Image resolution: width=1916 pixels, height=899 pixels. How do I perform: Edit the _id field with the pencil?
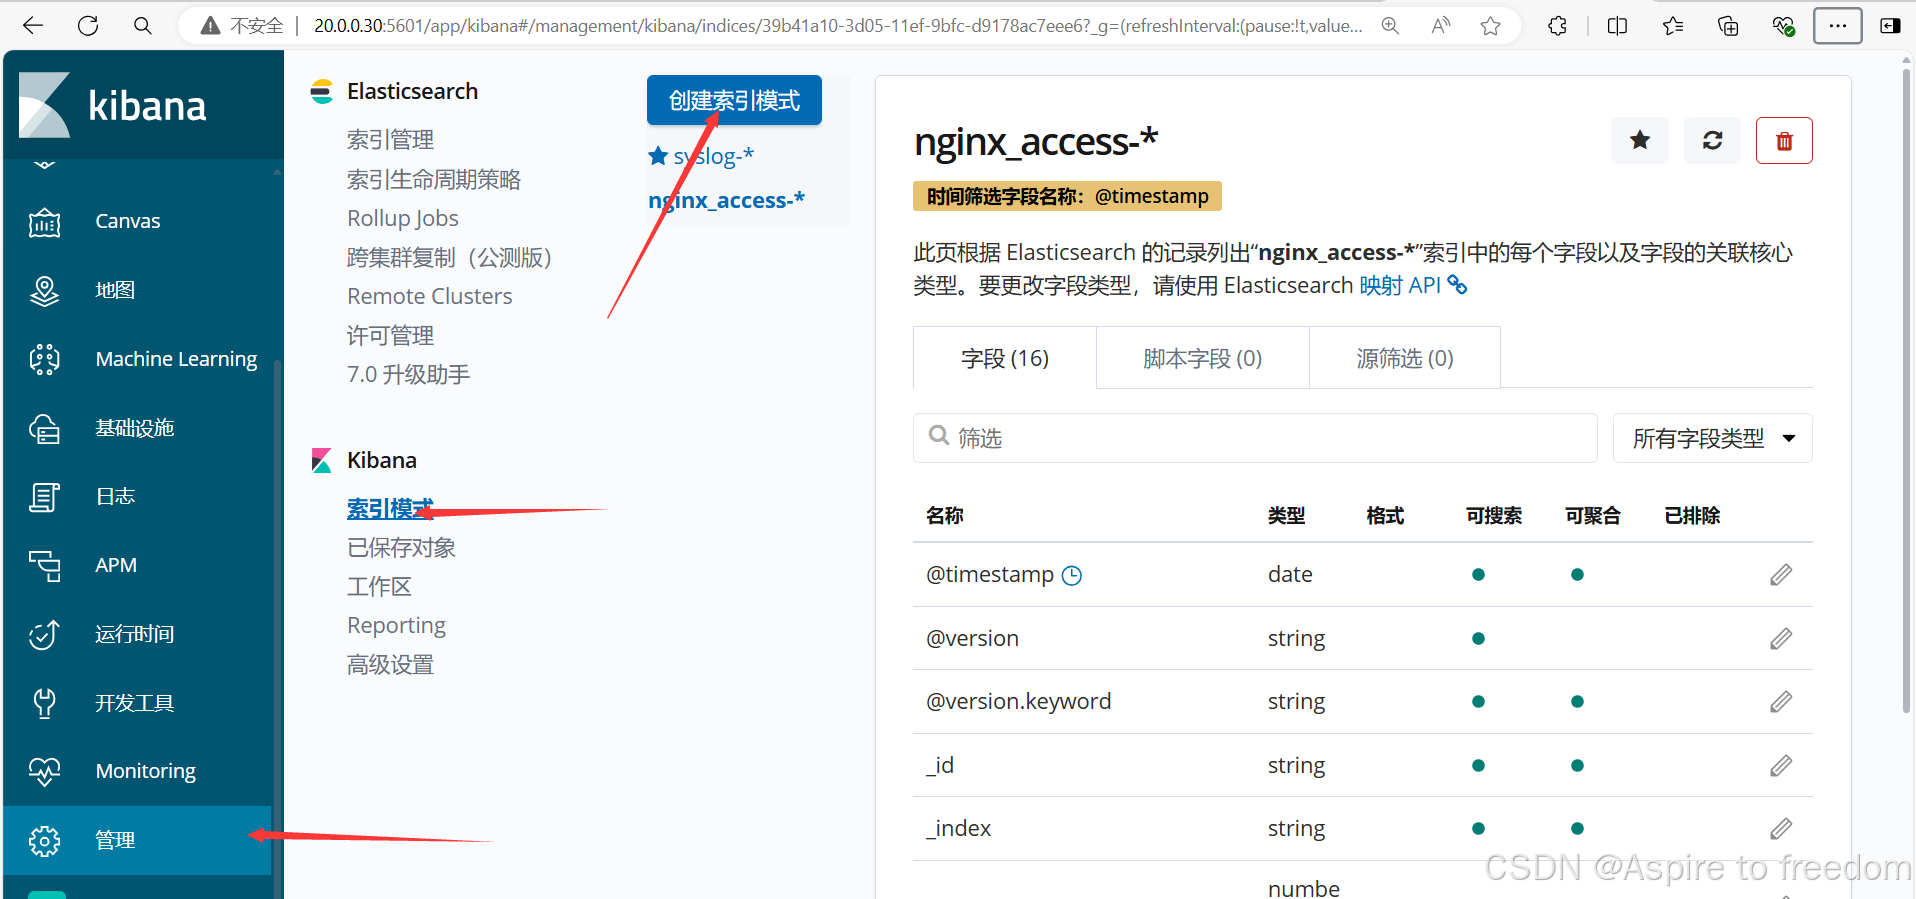[1781, 766]
